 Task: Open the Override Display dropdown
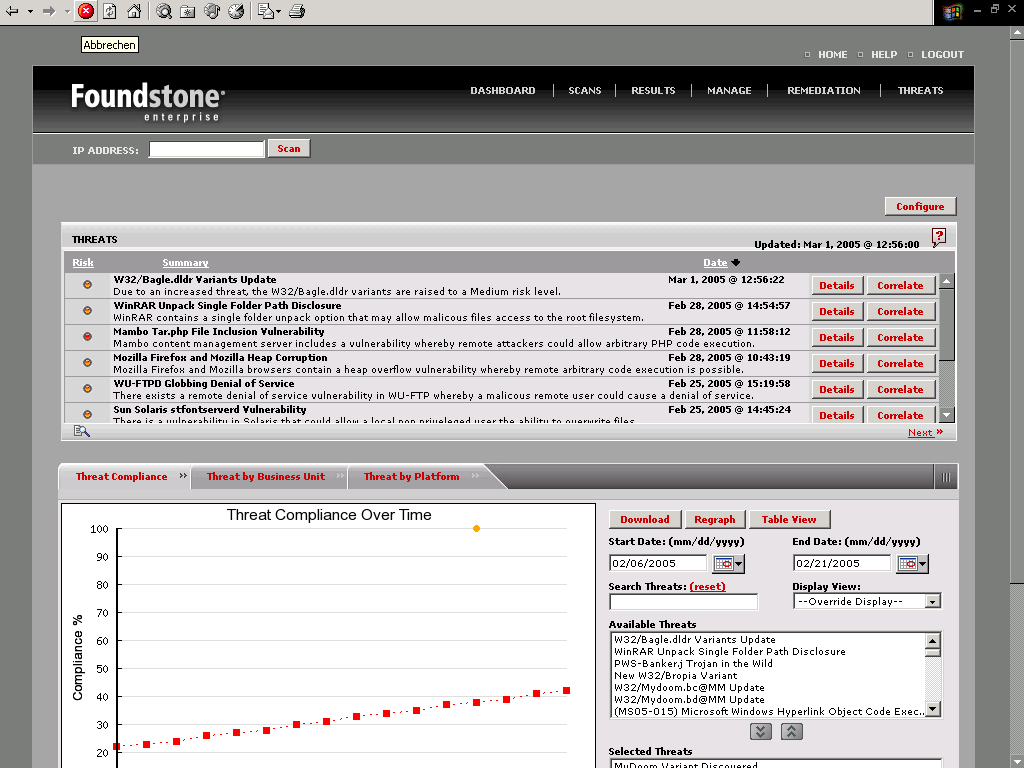(x=867, y=601)
